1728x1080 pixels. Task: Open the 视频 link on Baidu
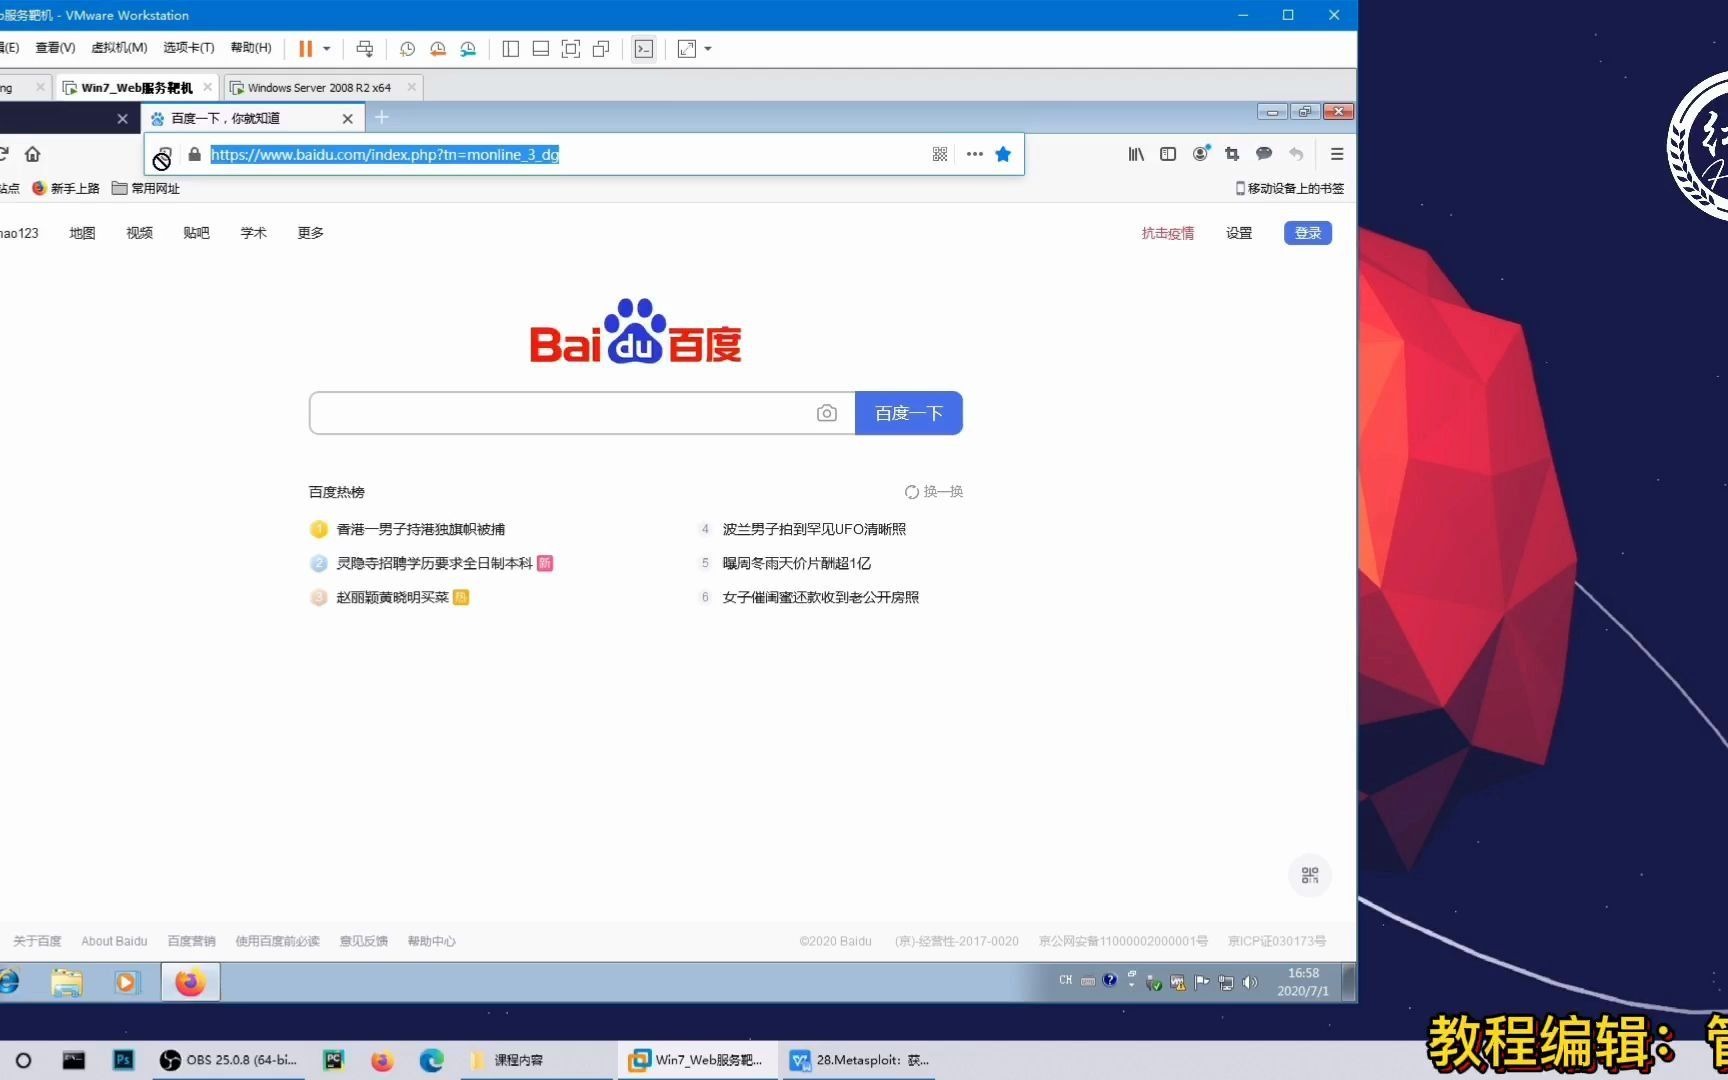coord(139,233)
